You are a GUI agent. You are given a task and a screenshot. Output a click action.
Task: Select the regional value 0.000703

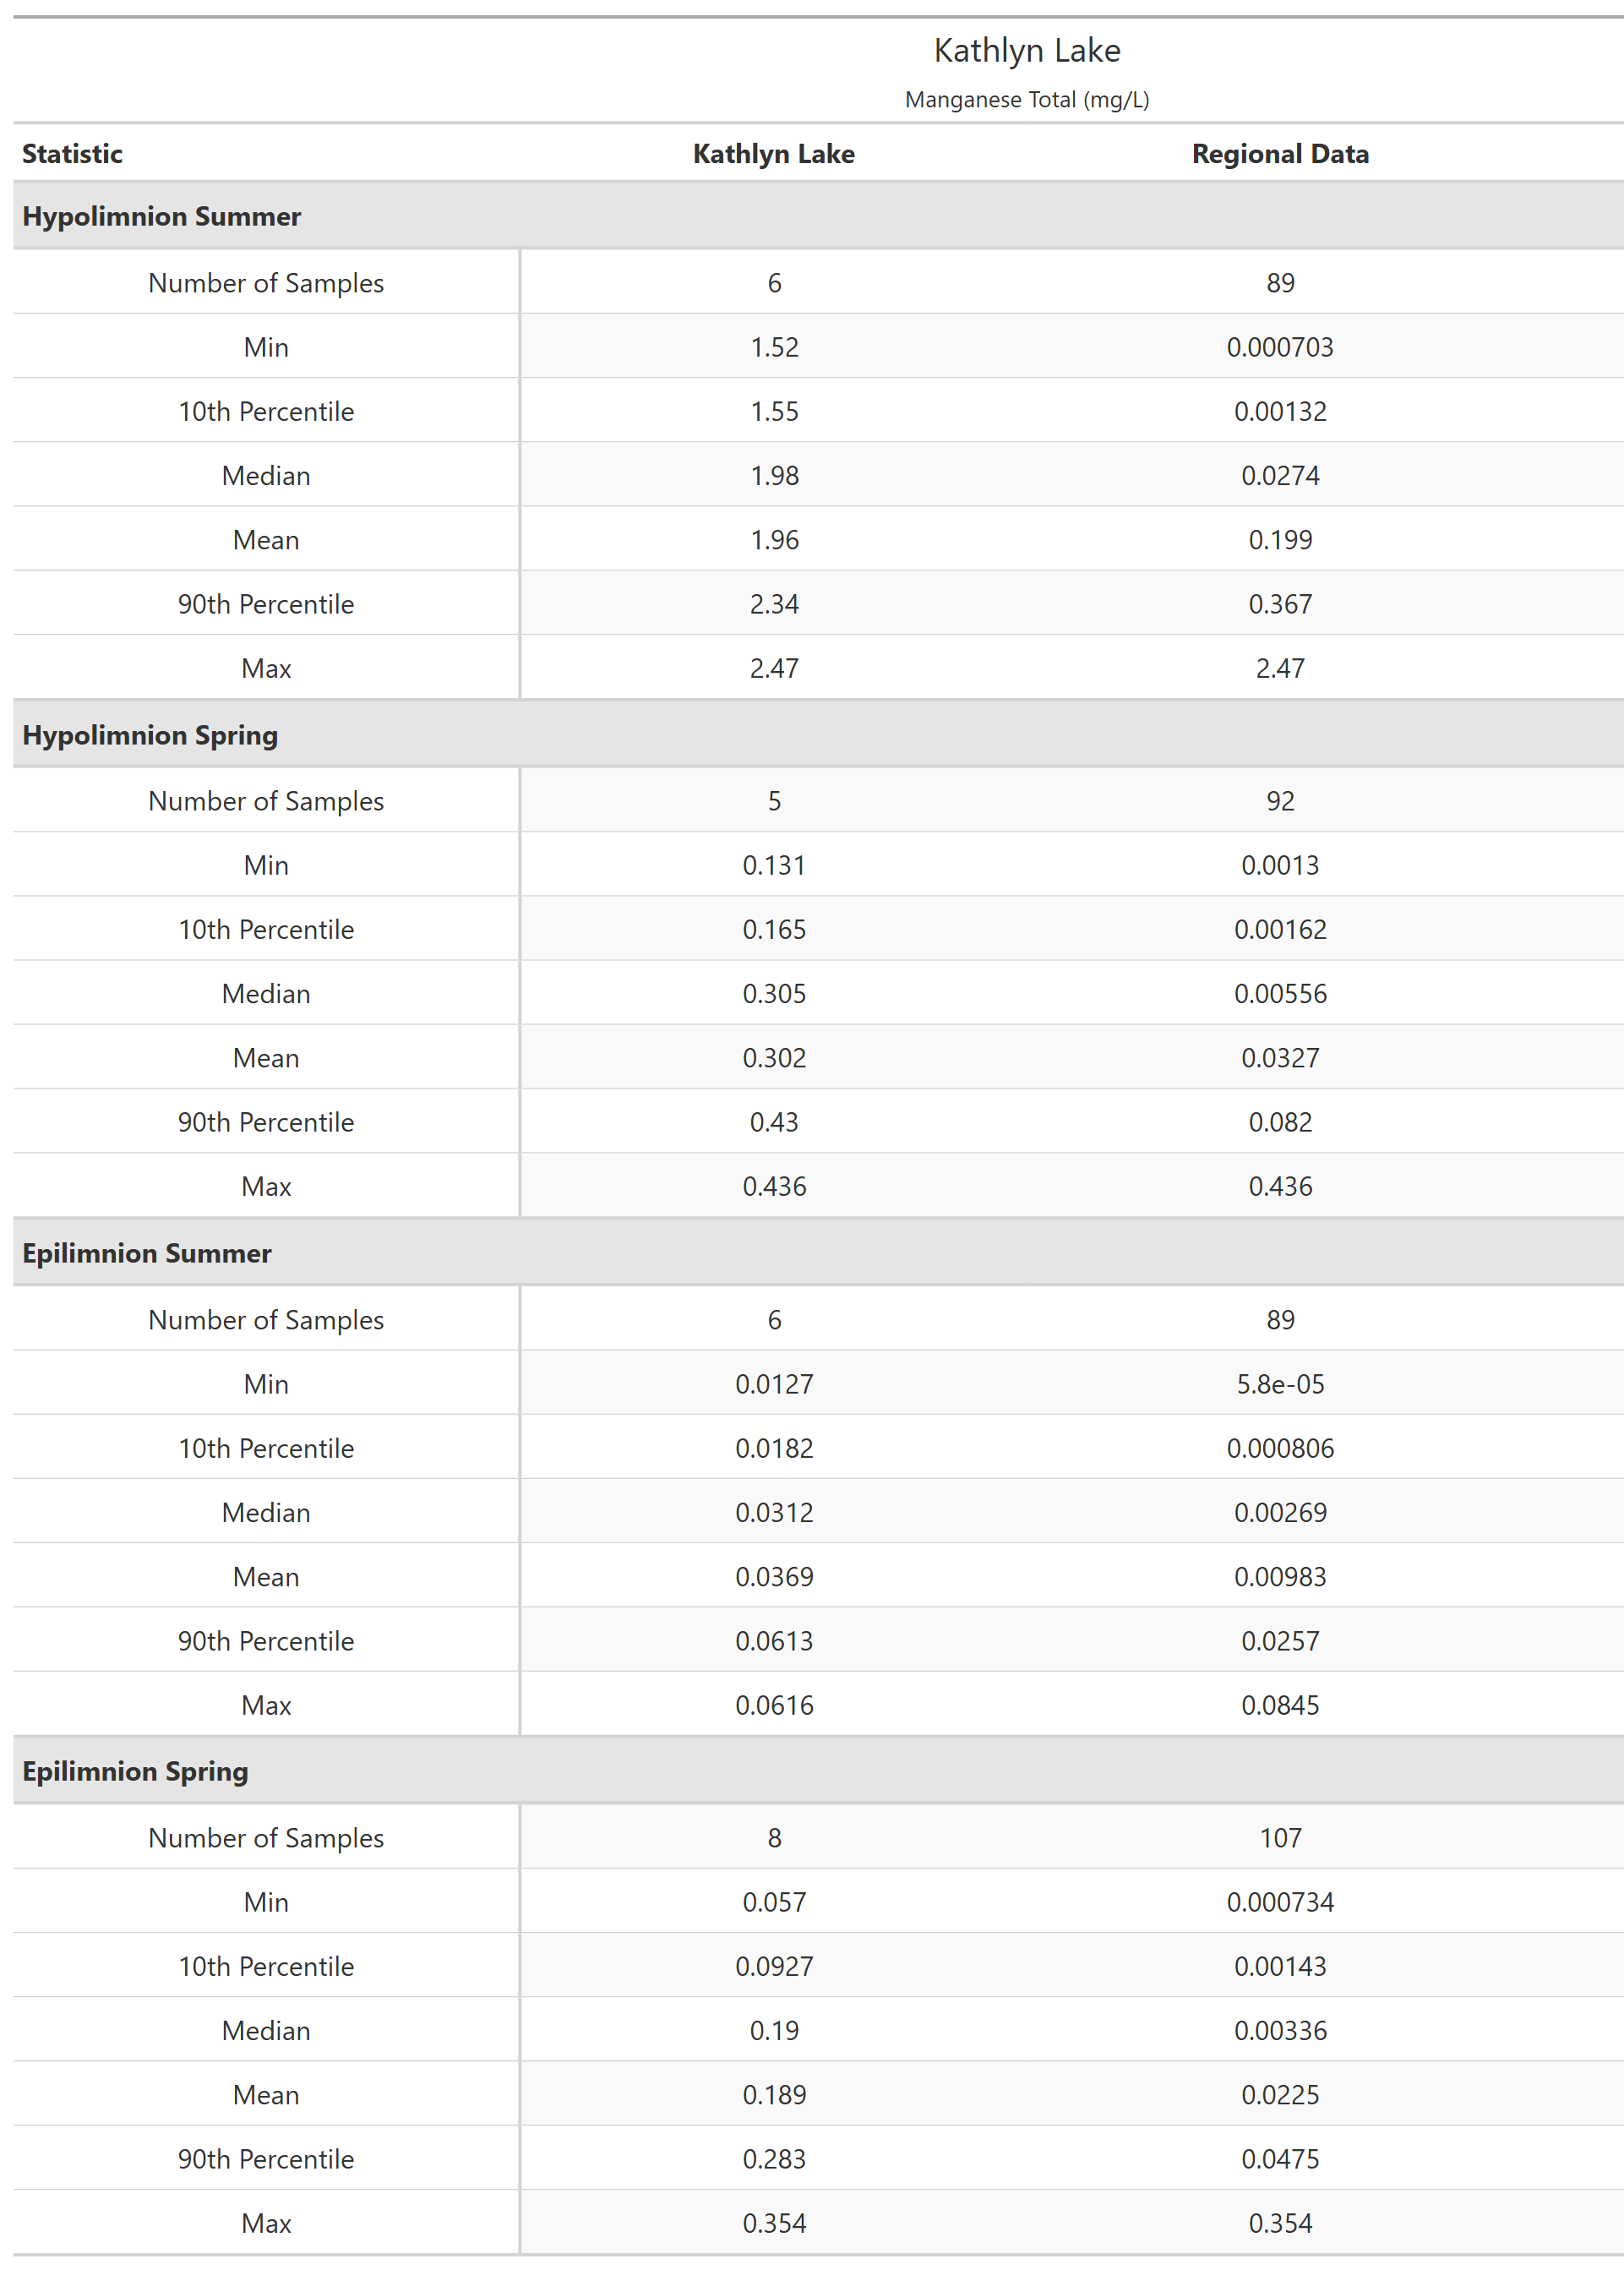(1280, 347)
